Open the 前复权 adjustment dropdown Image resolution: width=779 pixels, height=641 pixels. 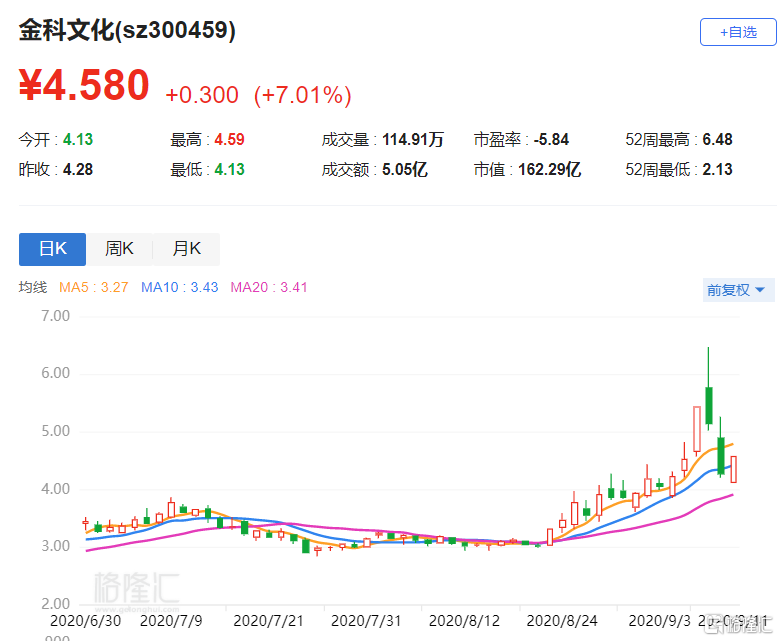pos(737,290)
